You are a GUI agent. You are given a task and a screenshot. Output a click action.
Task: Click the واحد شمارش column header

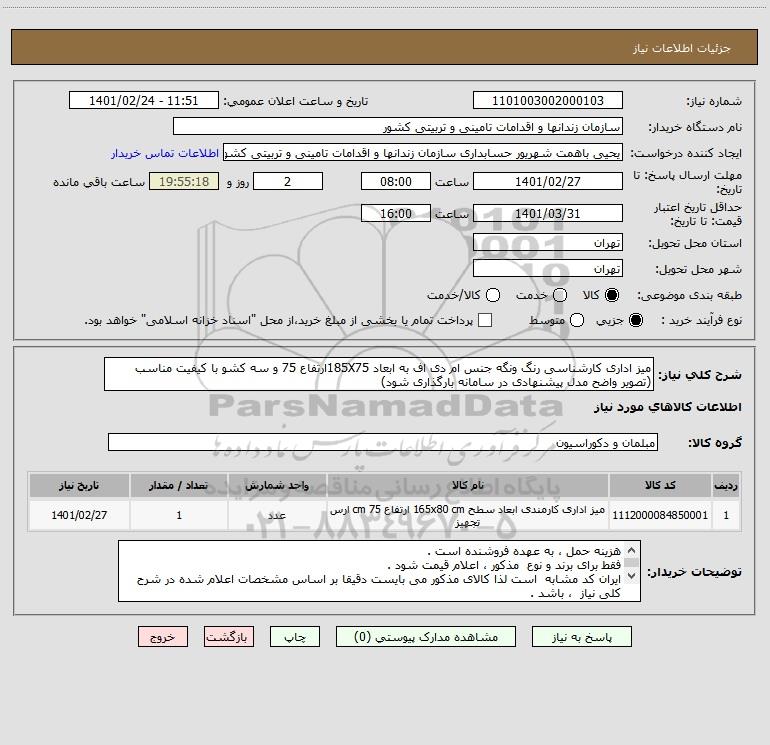tap(277, 485)
